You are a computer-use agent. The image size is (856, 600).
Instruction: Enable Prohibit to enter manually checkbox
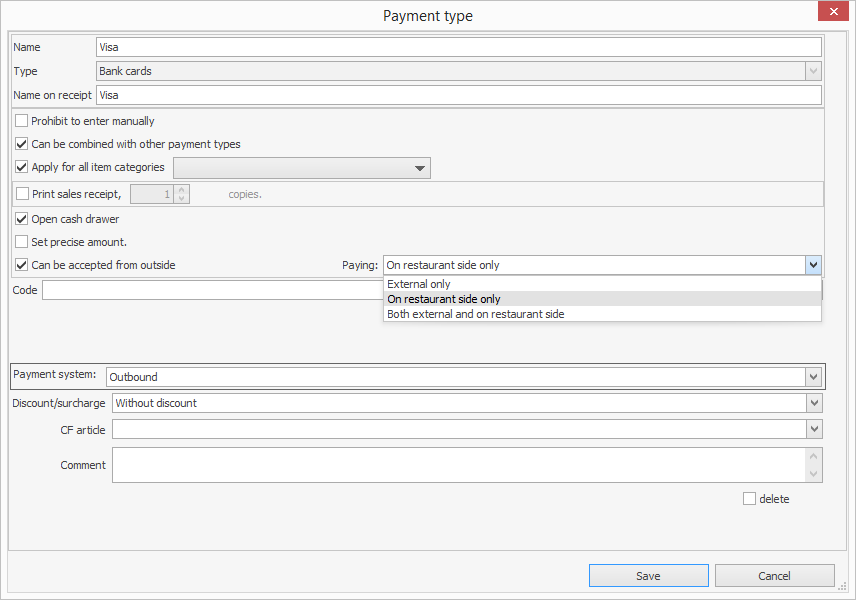click(x=22, y=121)
